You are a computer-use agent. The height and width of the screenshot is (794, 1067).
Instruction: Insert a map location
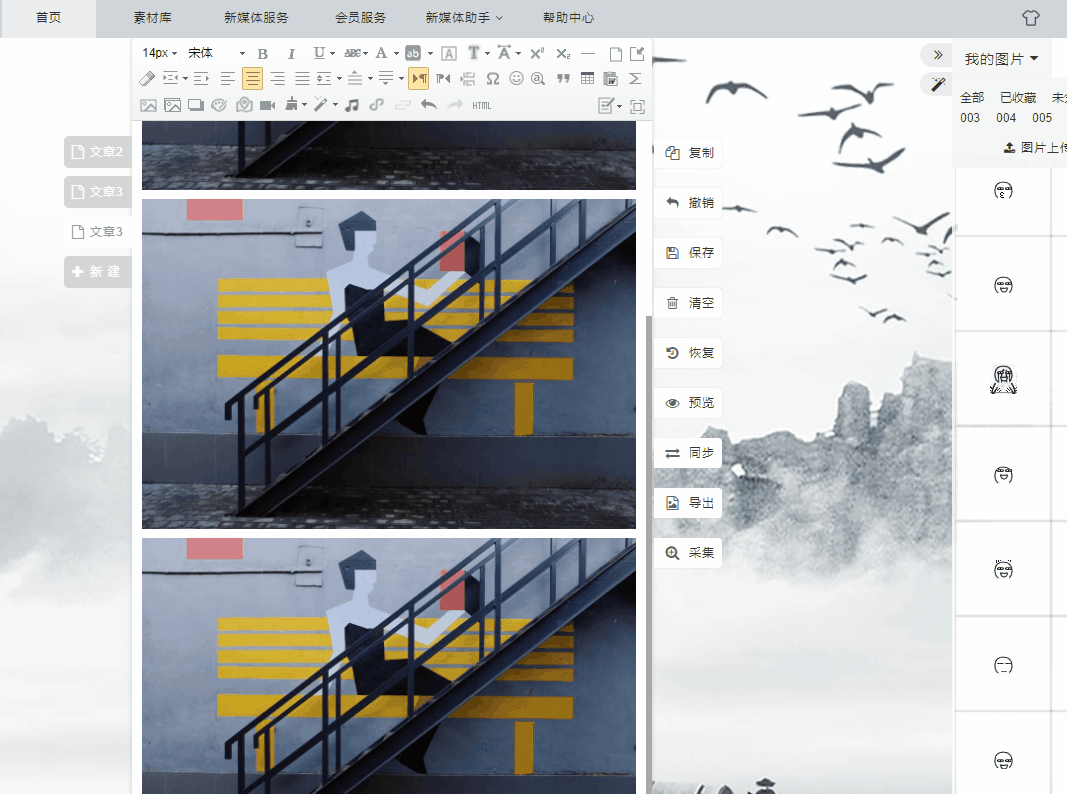[x=244, y=105]
